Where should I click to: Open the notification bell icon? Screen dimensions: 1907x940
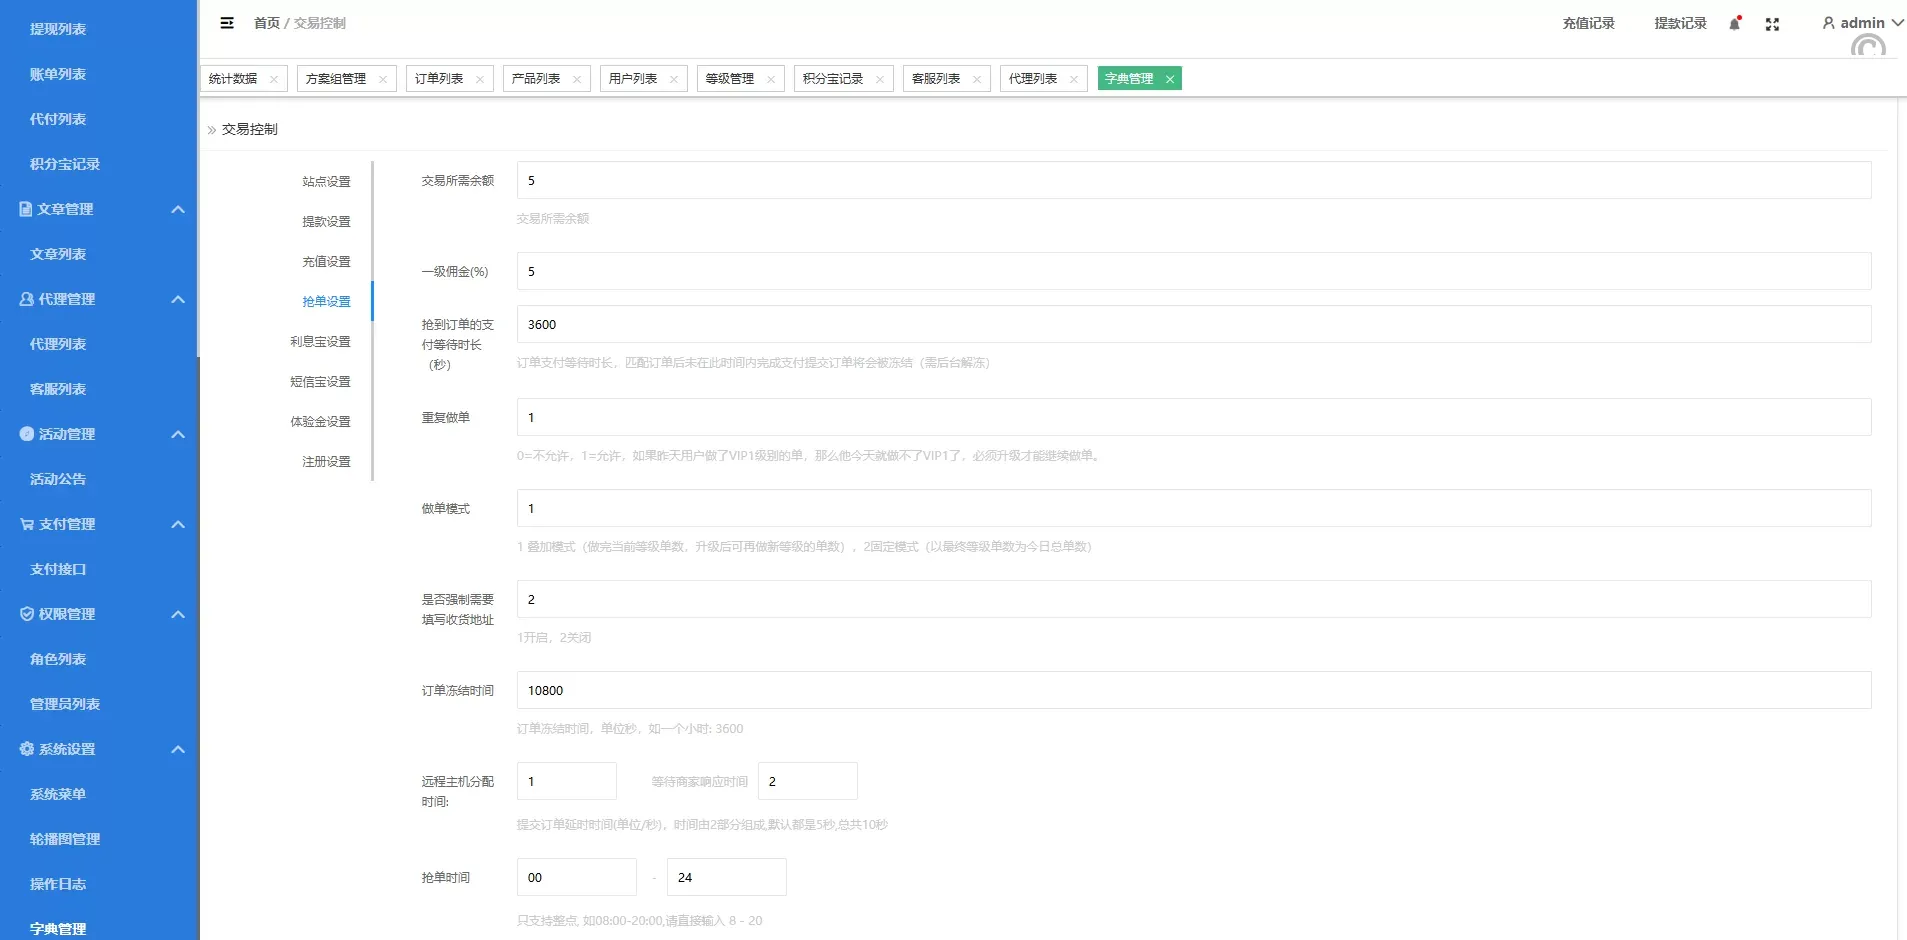[1735, 24]
